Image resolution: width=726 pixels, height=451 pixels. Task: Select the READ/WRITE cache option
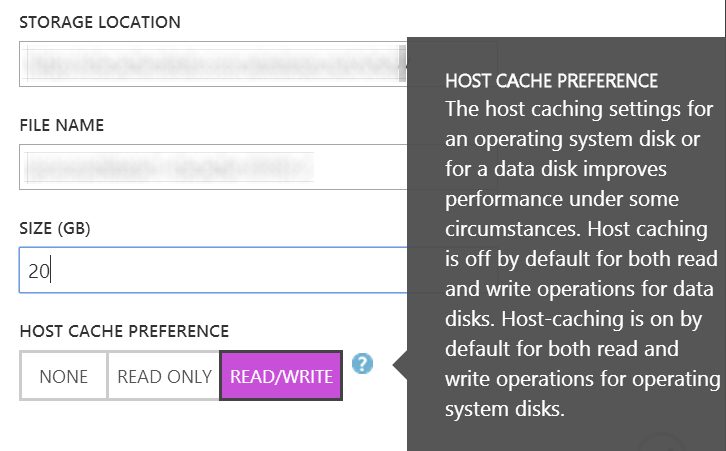point(281,376)
